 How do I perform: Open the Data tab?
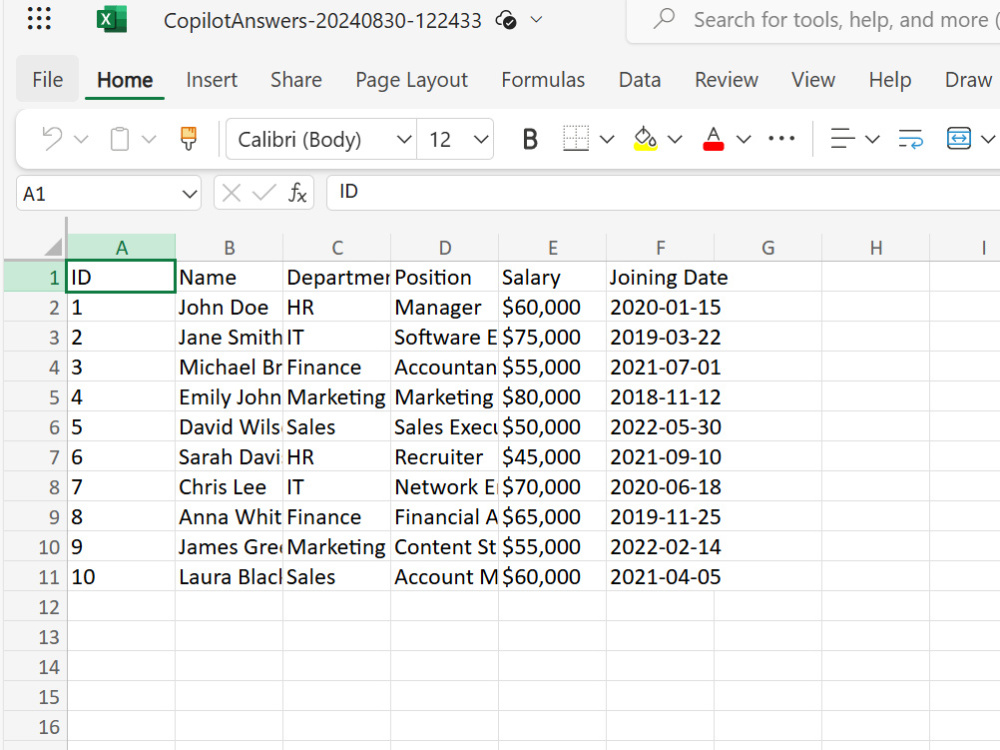point(640,80)
